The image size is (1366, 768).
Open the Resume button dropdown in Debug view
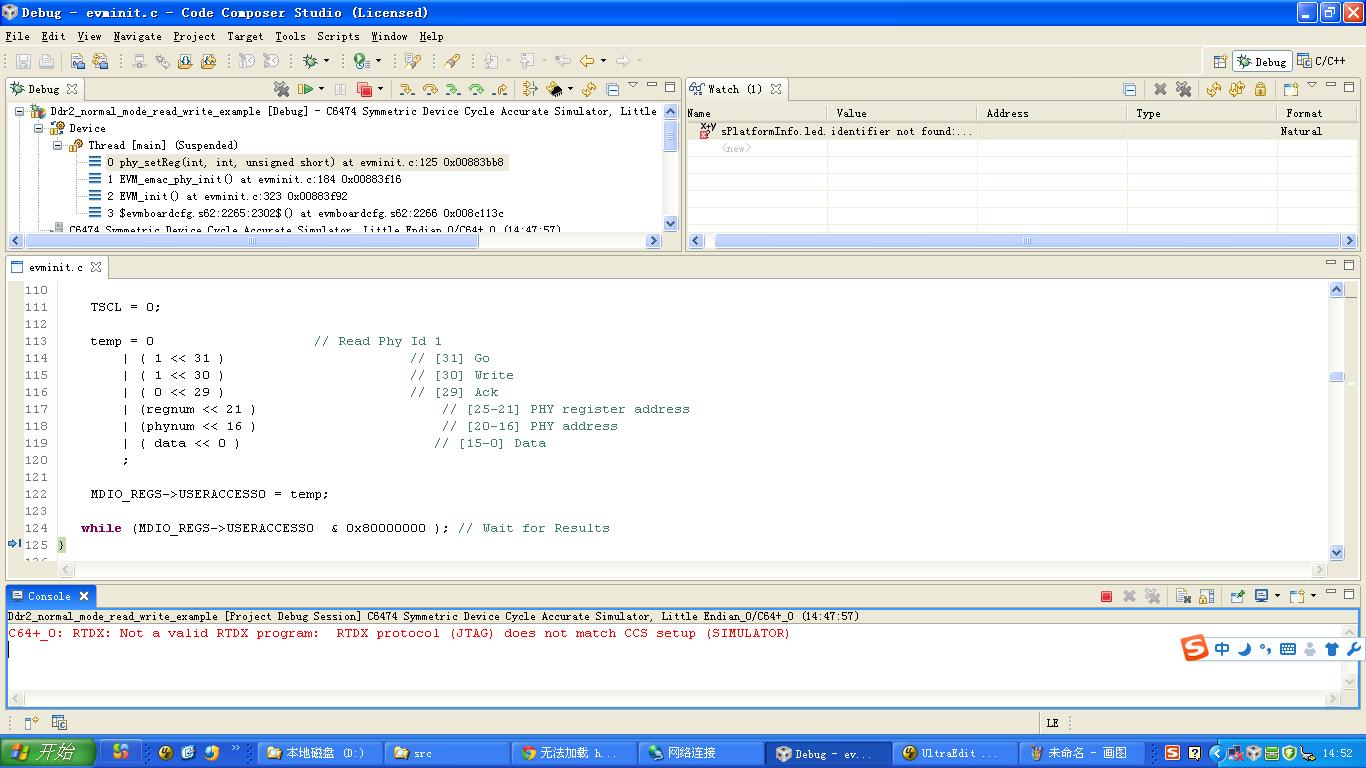321,89
